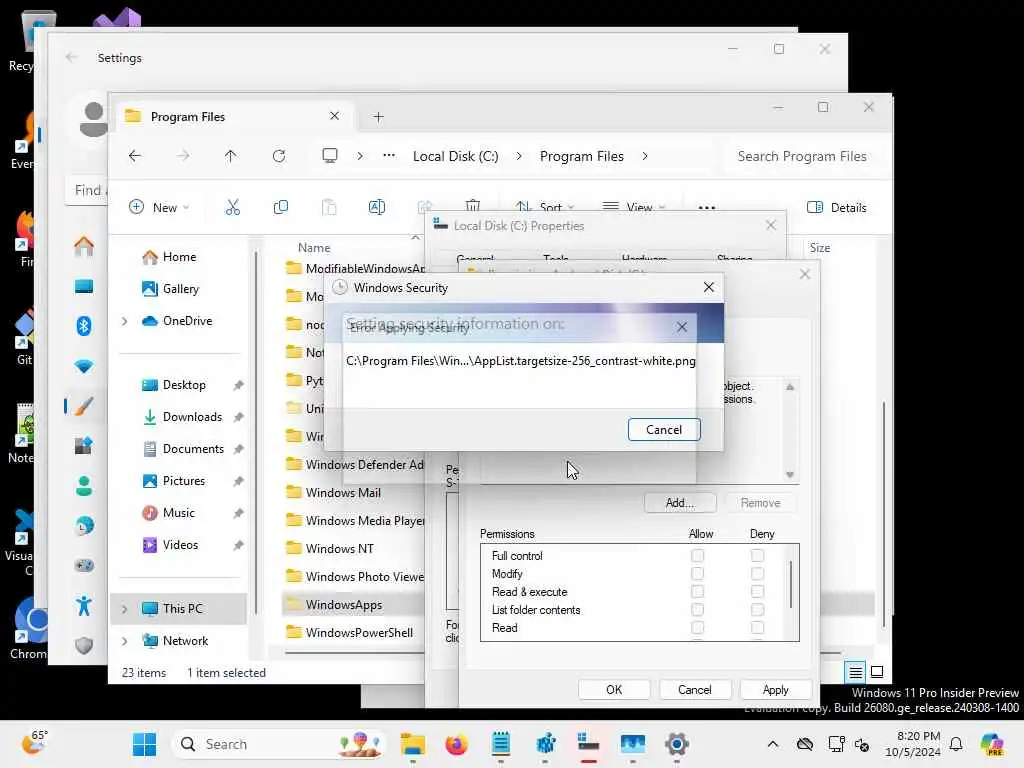The image size is (1024, 768).
Task: Tick Deny for Modify permission
Action: coord(758,573)
